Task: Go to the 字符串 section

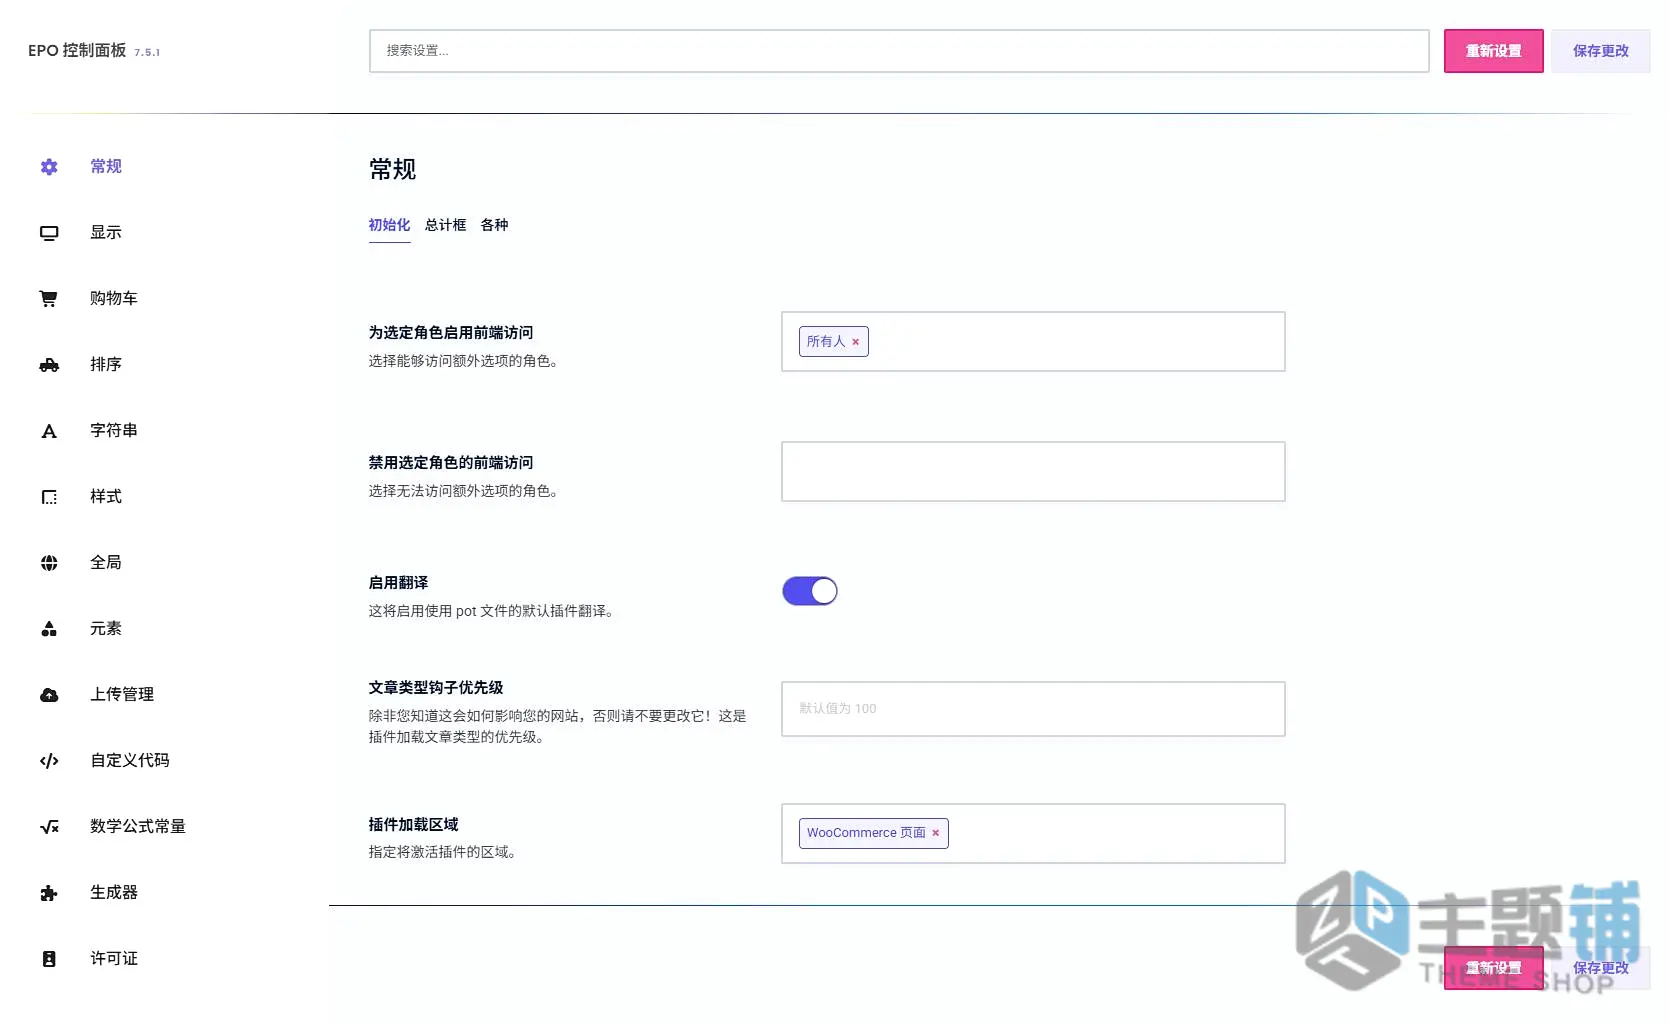Action: click(x=114, y=431)
